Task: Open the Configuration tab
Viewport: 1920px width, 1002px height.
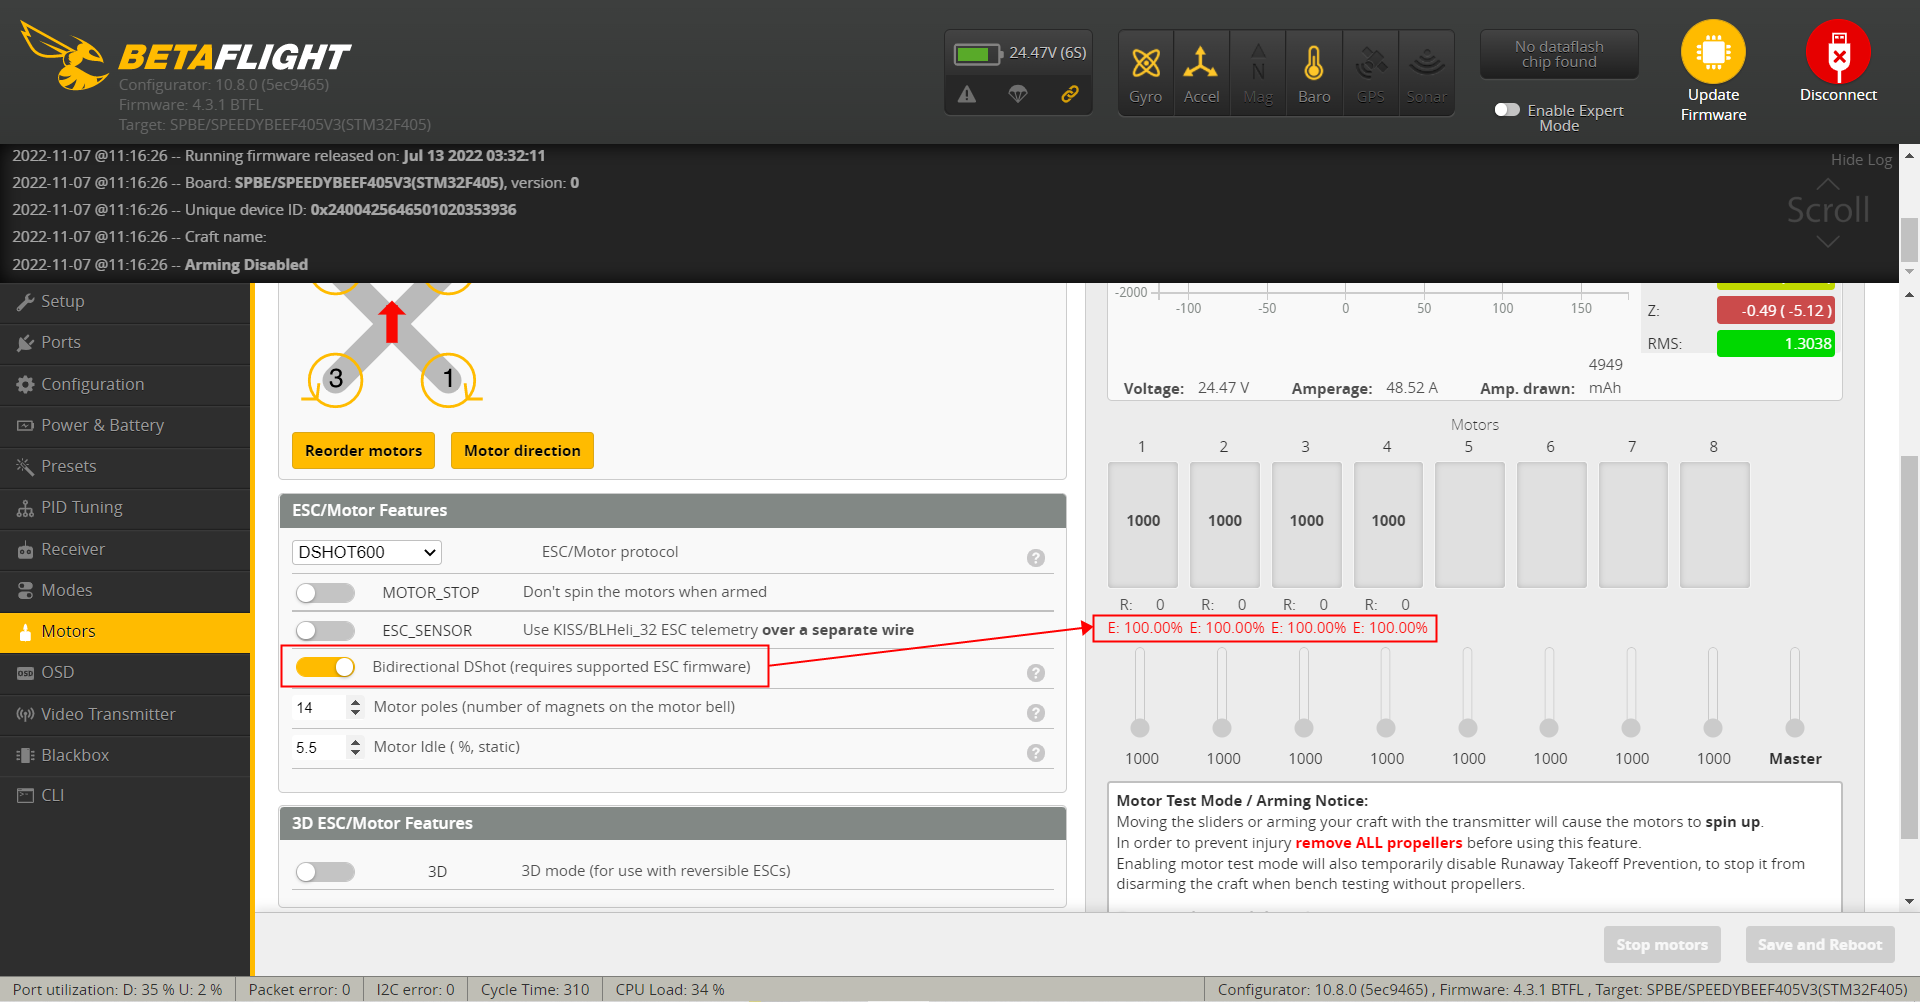Action: (125, 384)
